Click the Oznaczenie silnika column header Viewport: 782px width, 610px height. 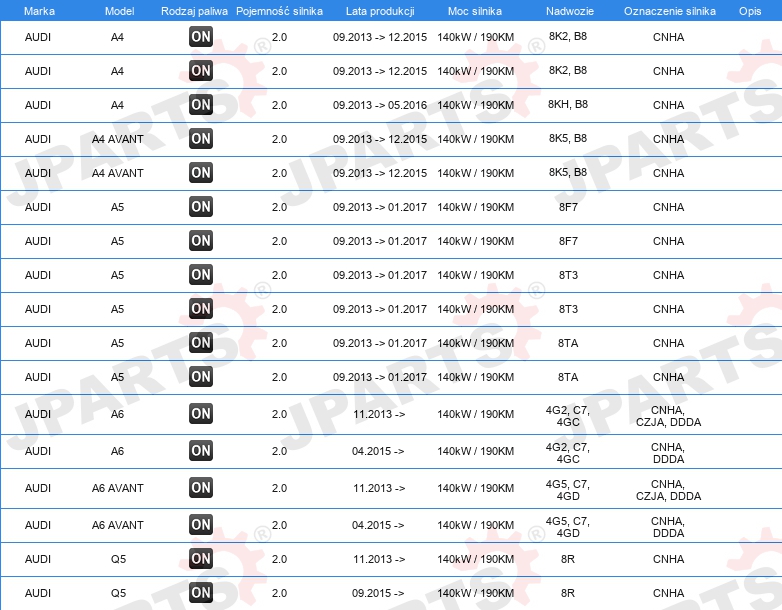[x=670, y=11]
